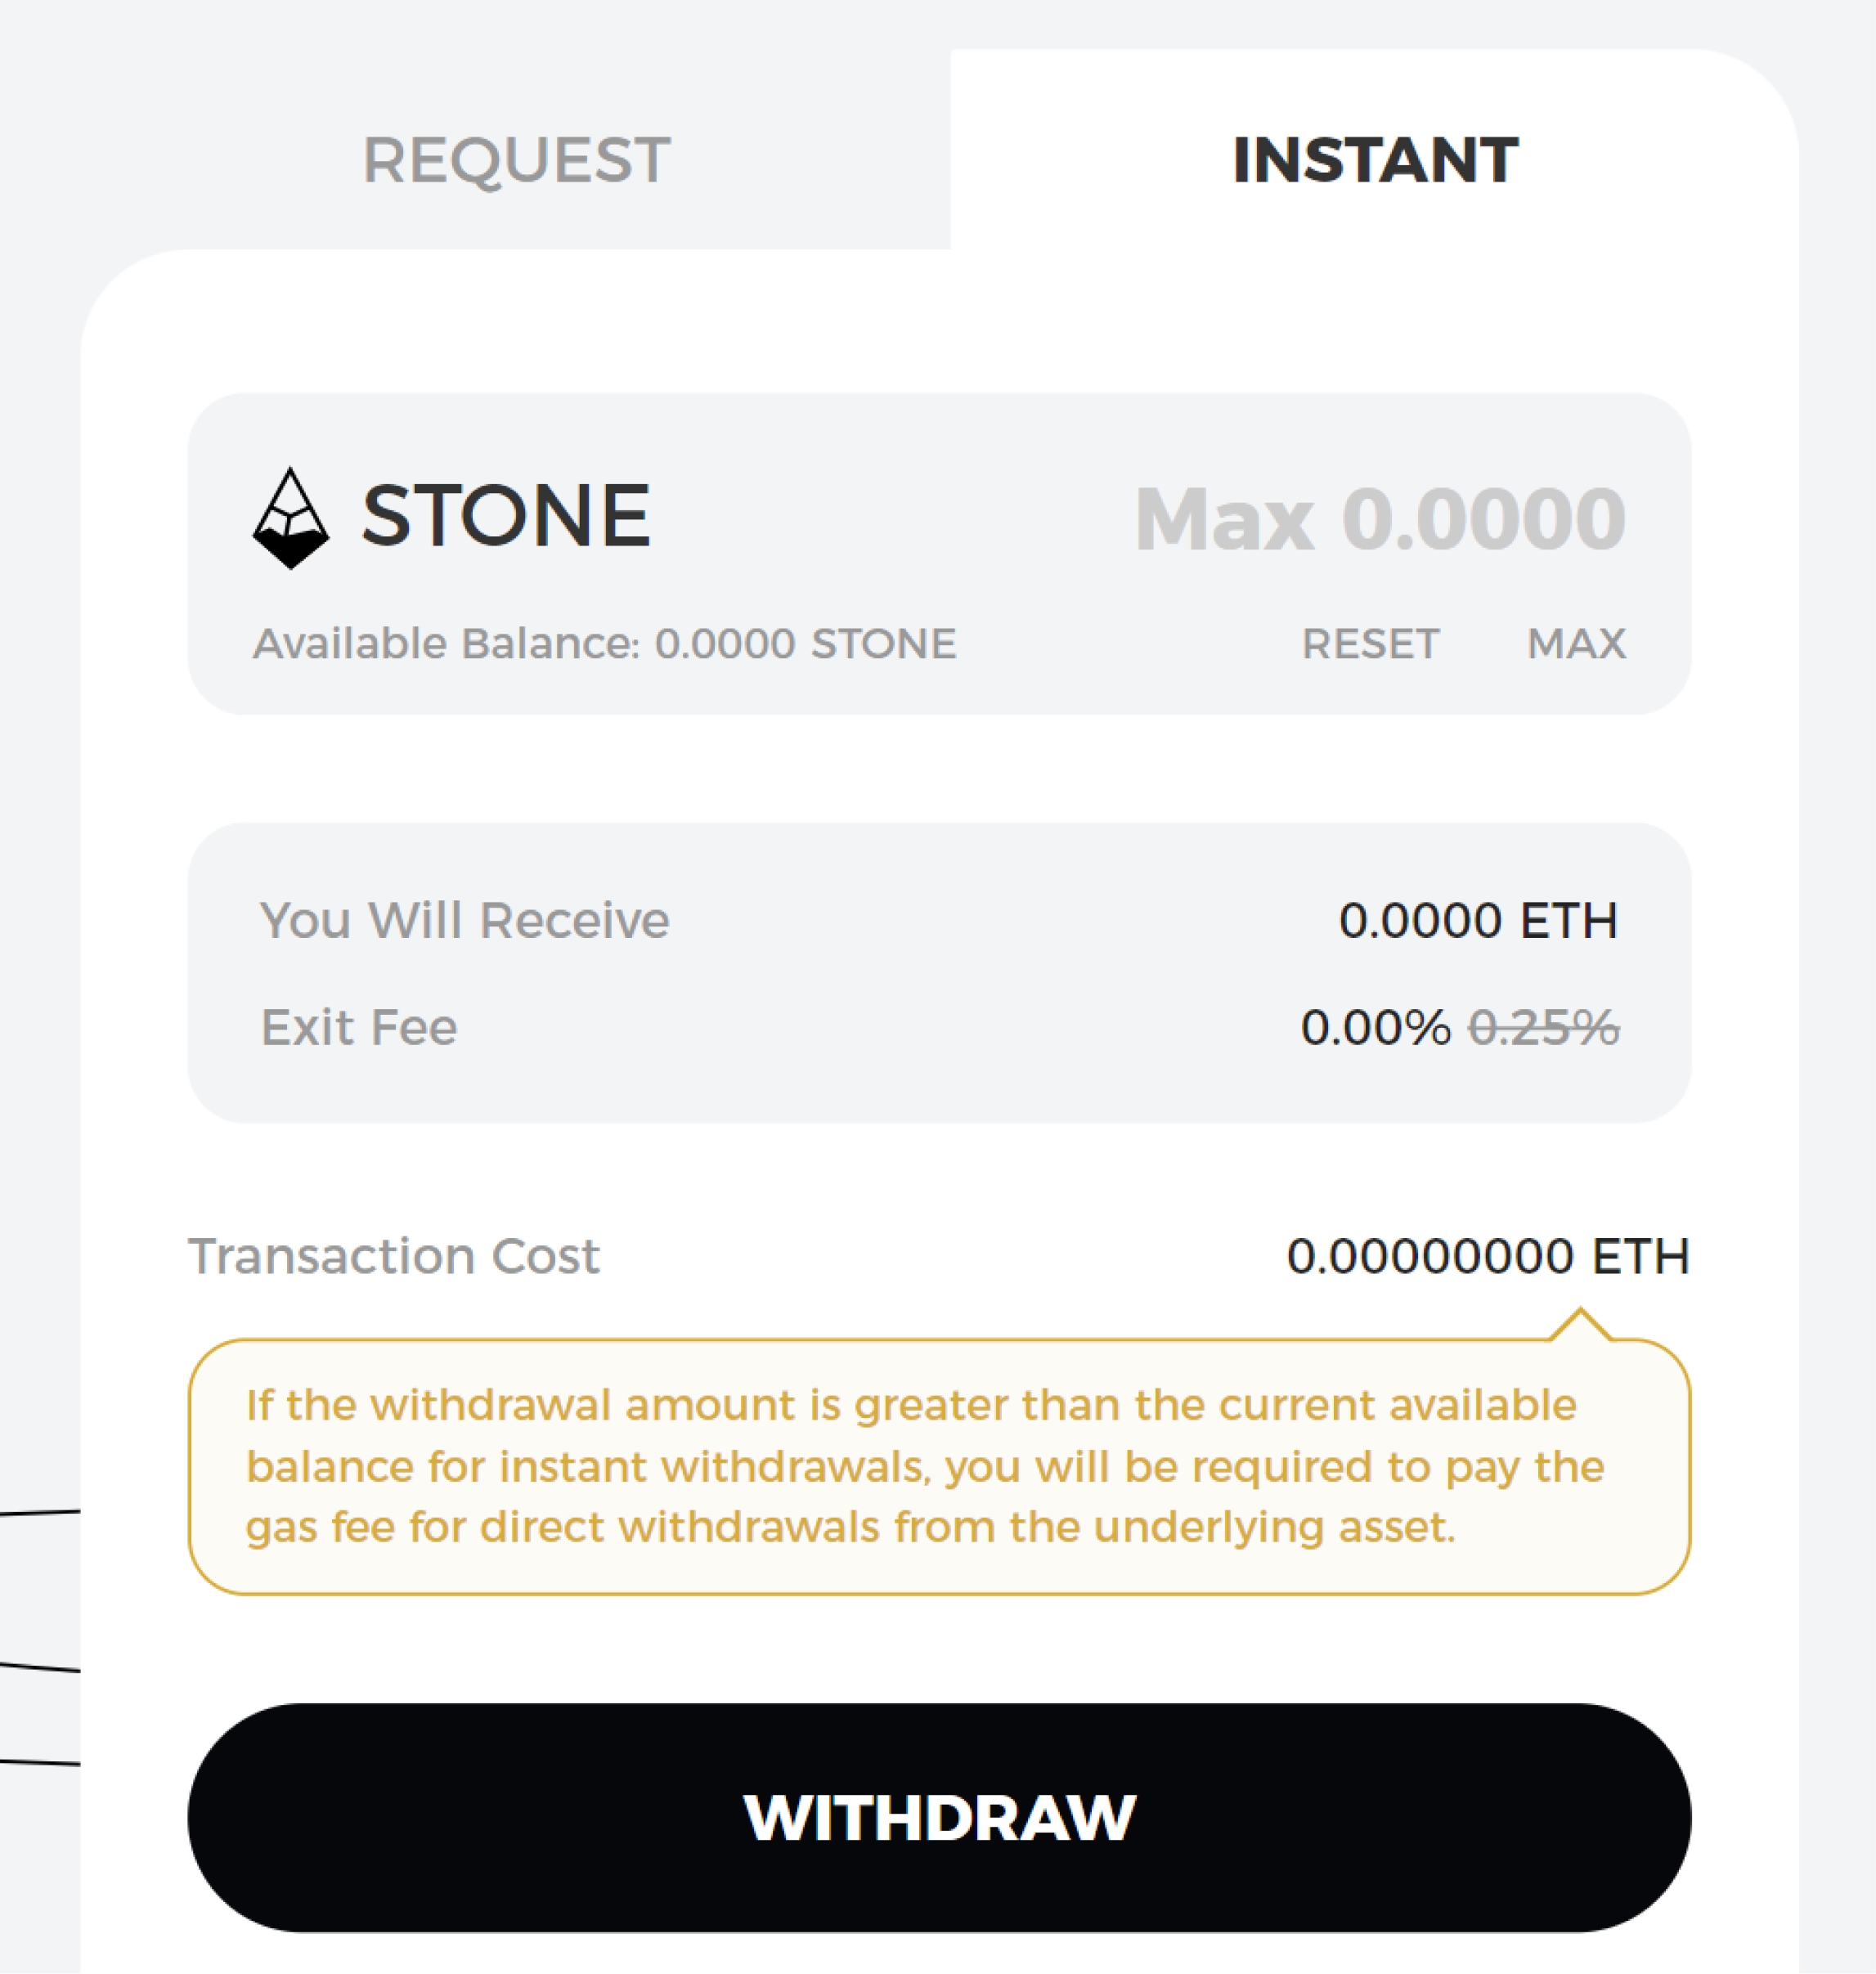Click the STONE unit in Available Balance
This screenshot has height=1974, width=1876.
[x=883, y=644]
